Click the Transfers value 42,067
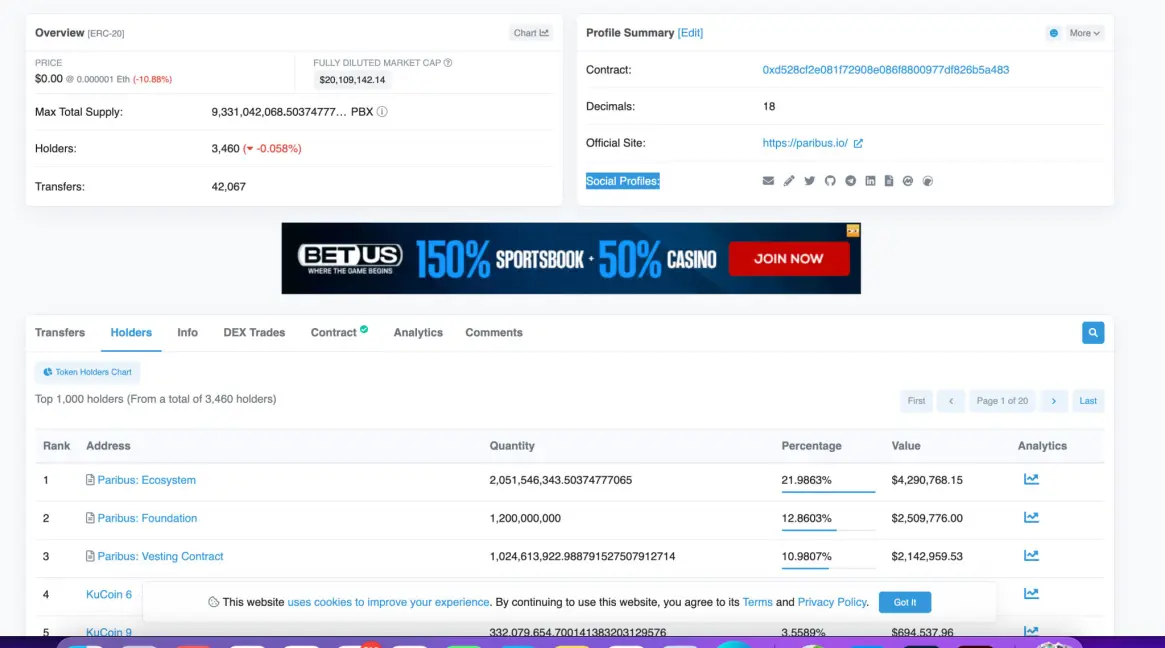 pos(228,187)
